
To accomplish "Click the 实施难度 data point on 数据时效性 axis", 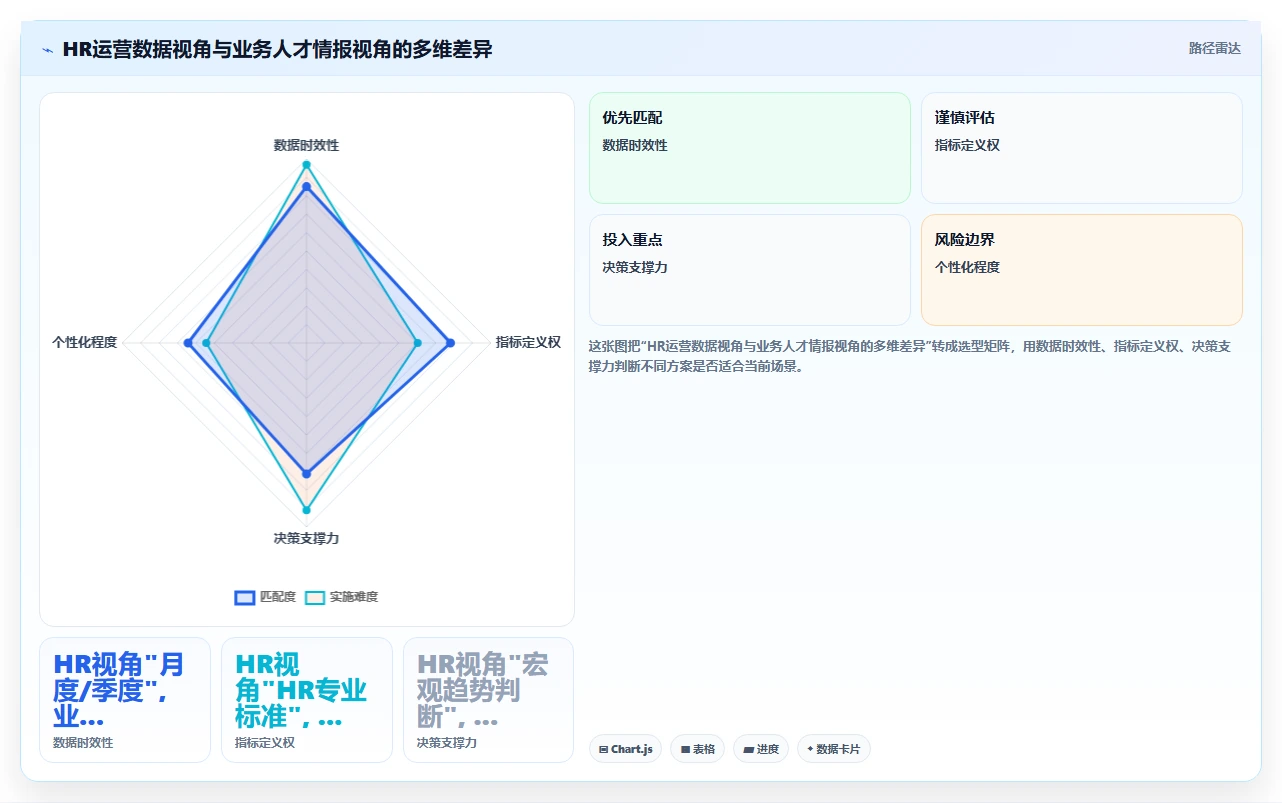I will coord(306,164).
